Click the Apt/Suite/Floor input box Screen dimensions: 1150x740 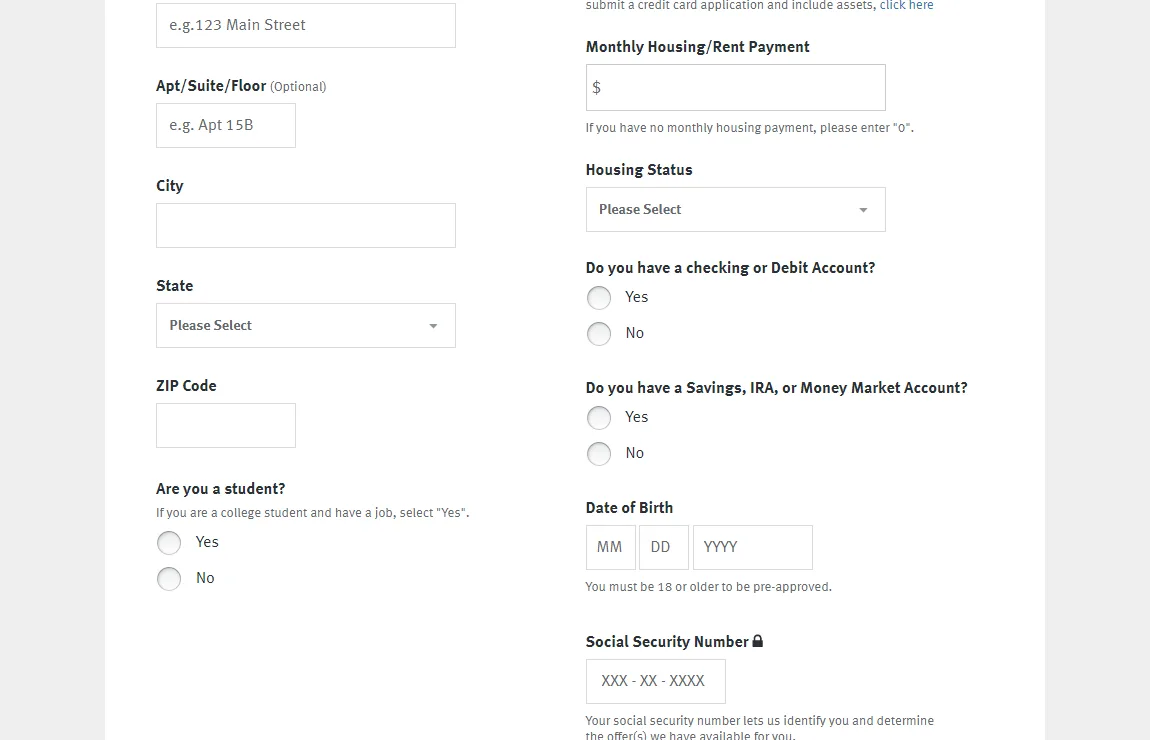[225, 126]
